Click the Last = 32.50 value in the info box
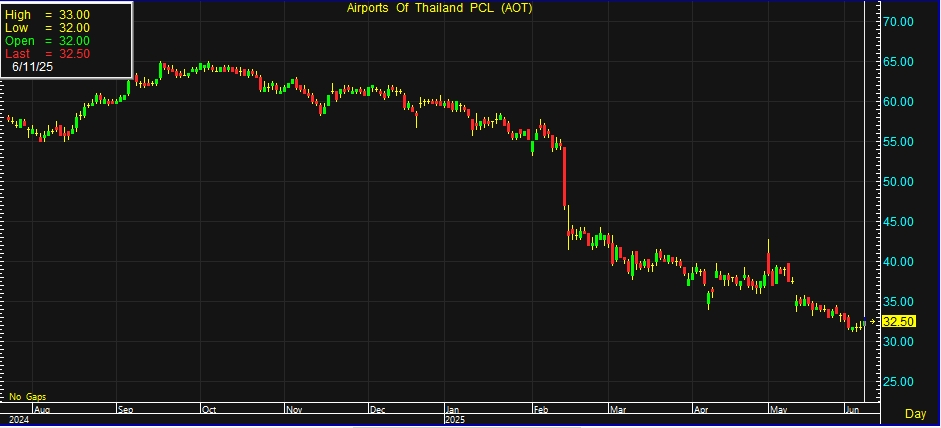The width and height of the screenshot is (941, 428). [x=47, y=54]
